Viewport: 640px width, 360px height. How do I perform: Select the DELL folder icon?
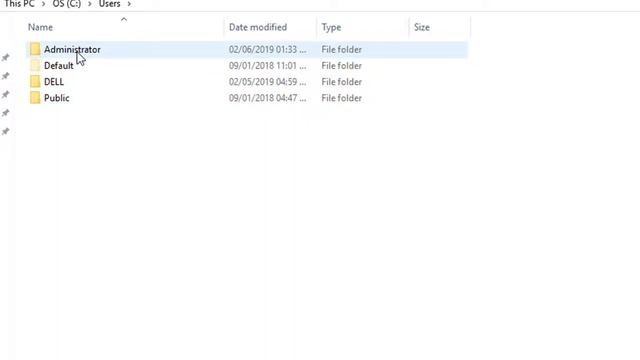pyautogui.click(x=35, y=82)
